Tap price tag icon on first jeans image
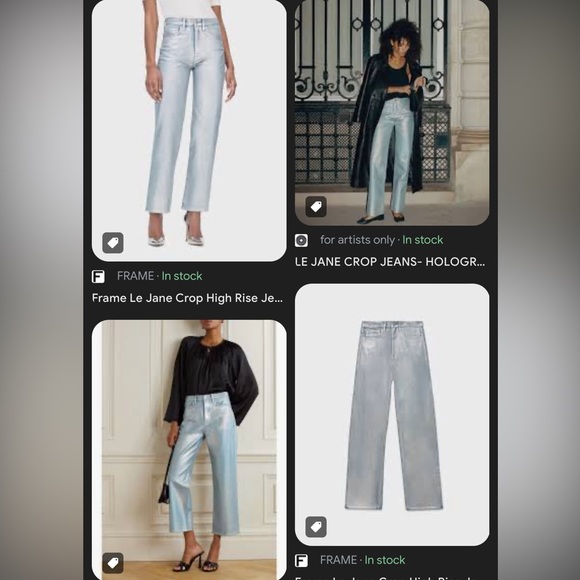580x580 pixels. (113, 243)
